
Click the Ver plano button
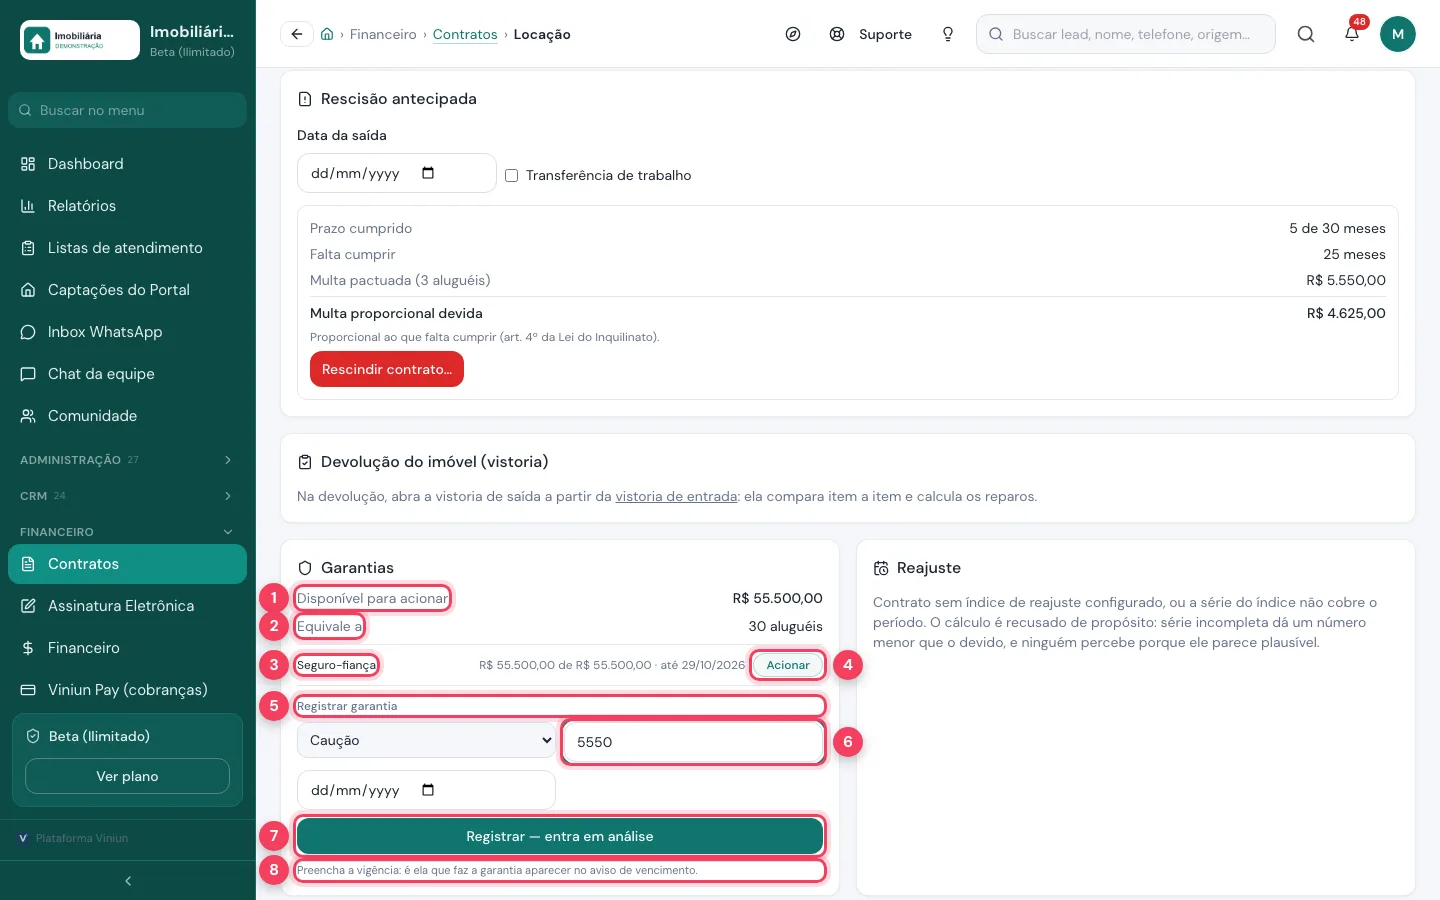[128, 776]
